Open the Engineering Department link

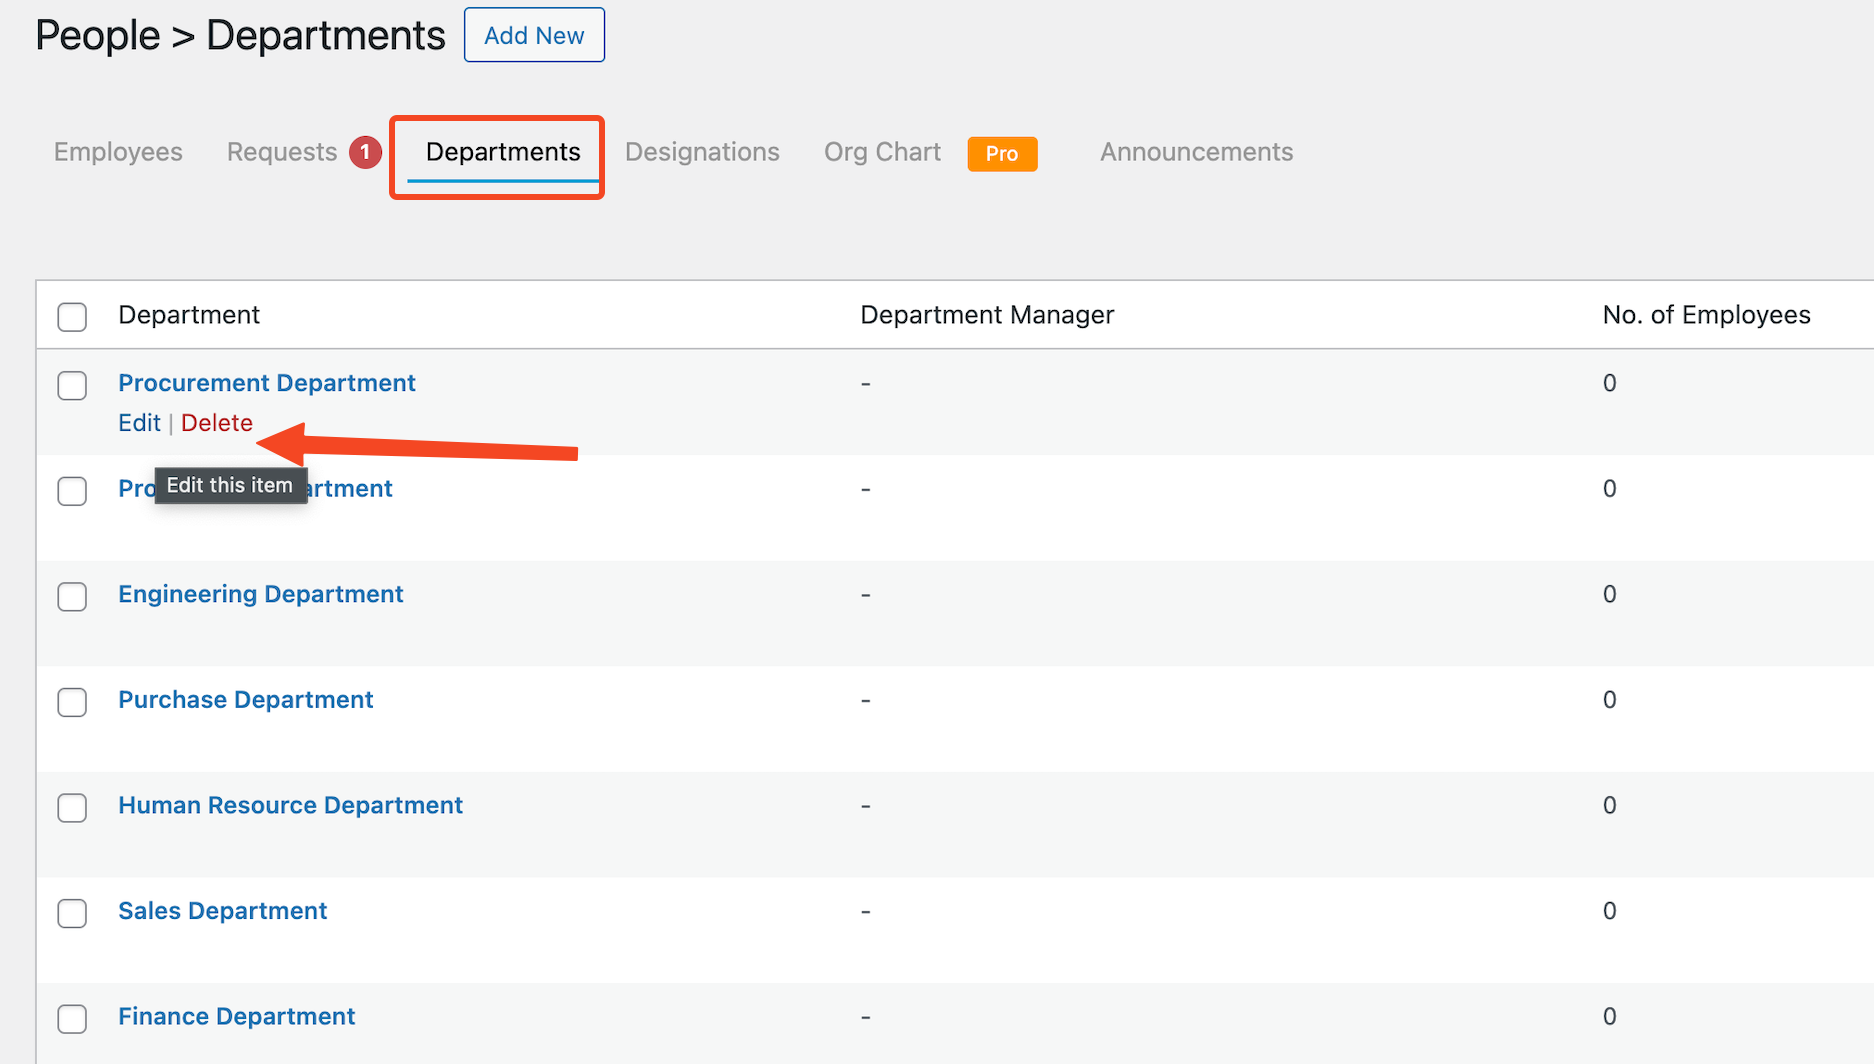[x=261, y=594]
